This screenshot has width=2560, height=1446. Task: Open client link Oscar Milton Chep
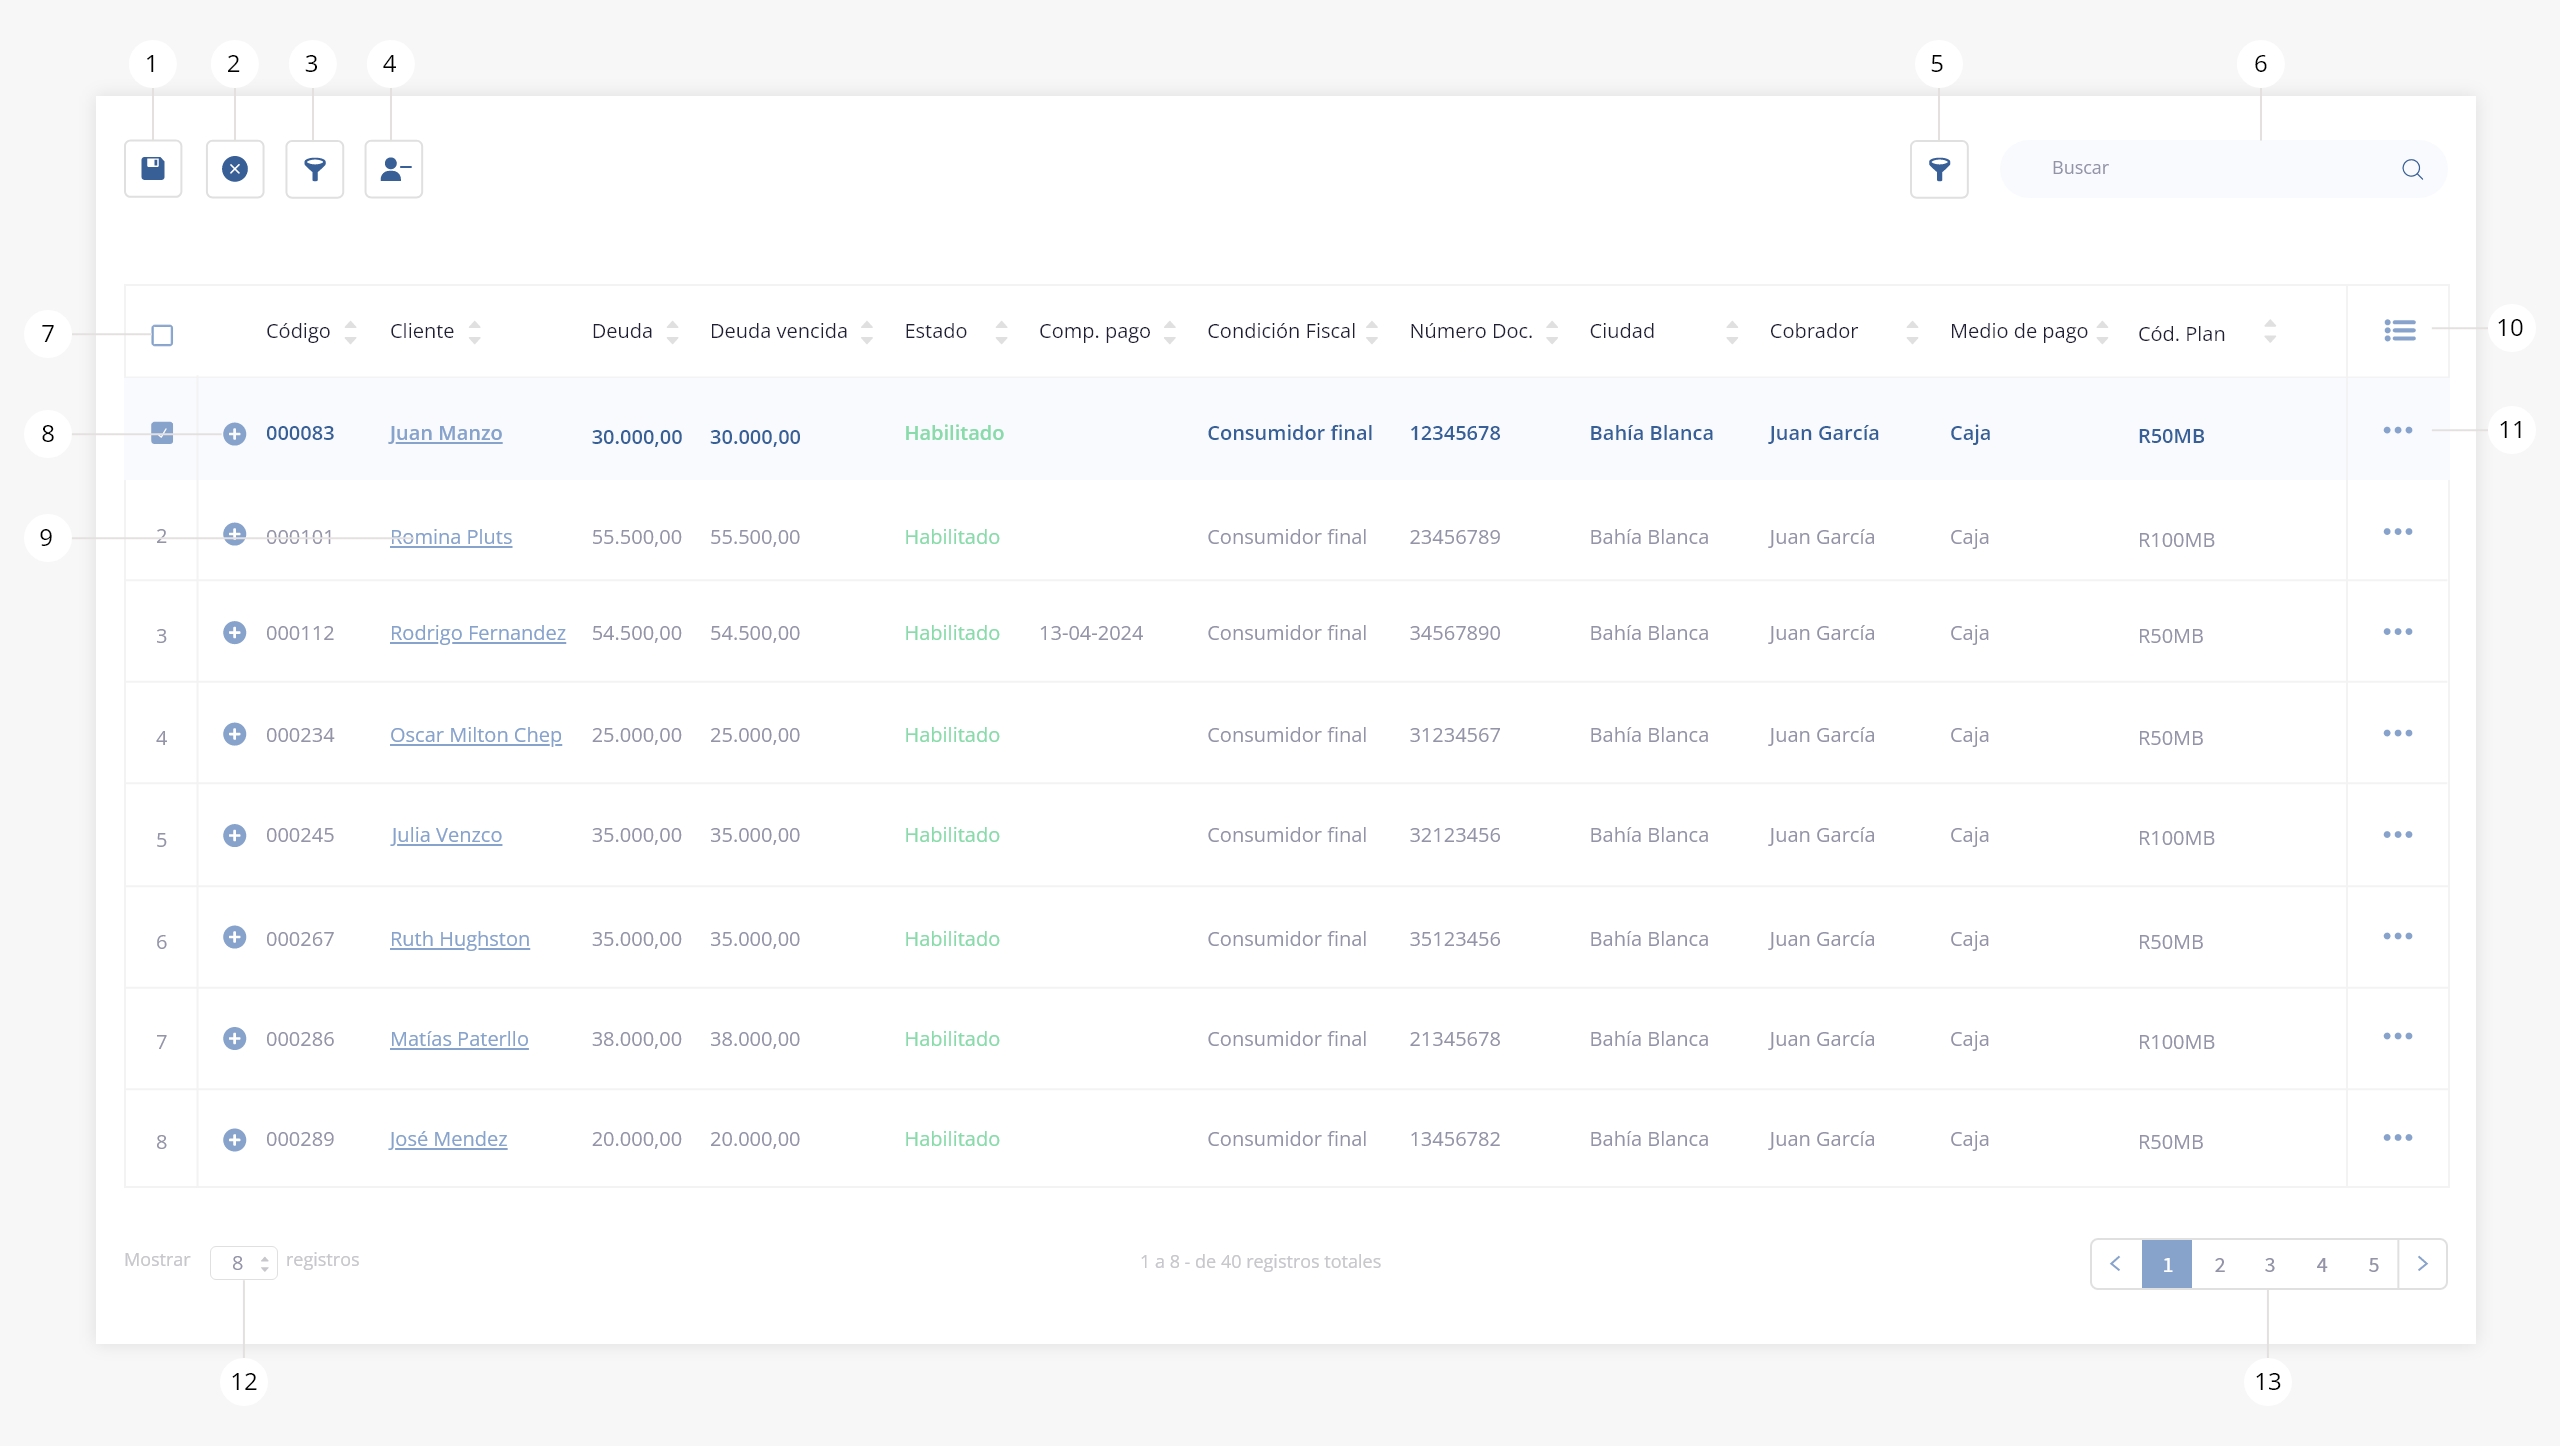[476, 735]
